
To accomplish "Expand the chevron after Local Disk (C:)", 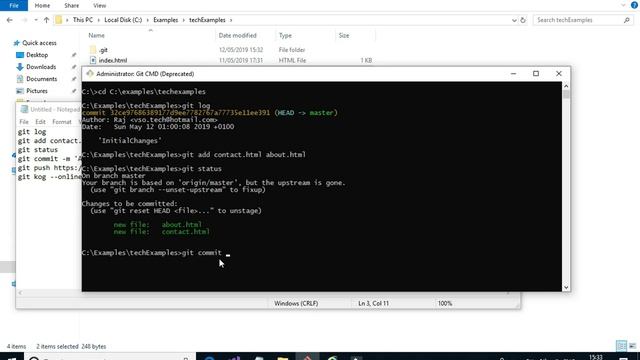I will (x=147, y=20).
